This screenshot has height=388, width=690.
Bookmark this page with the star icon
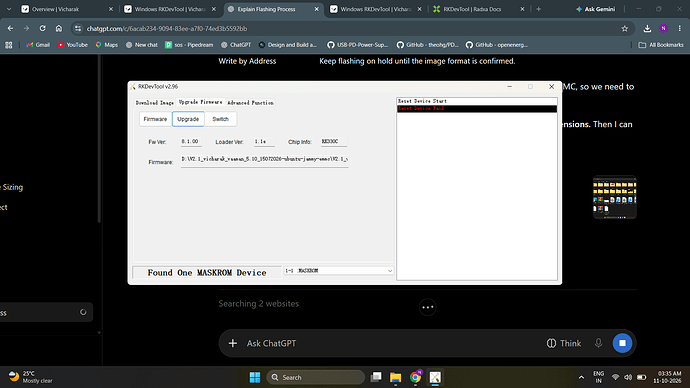624,29
